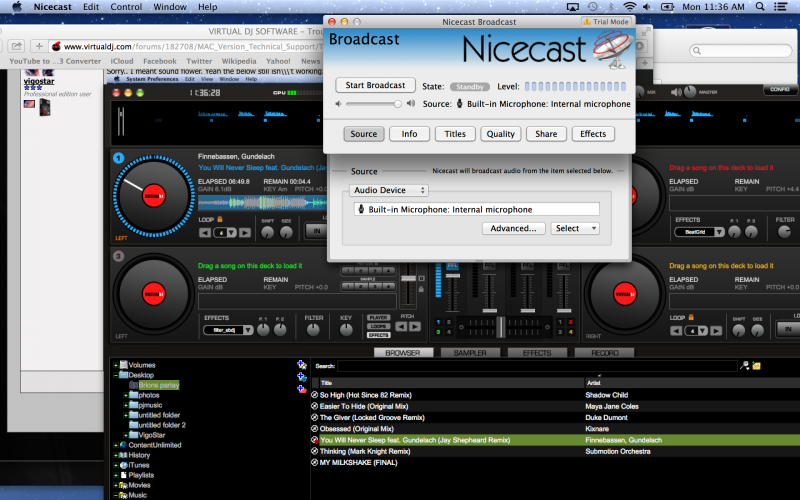This screenshot has height=500, width=800.
Task: Open the Control menu in the menu bar
Action: pyautogui.click(x=126, y=7)
